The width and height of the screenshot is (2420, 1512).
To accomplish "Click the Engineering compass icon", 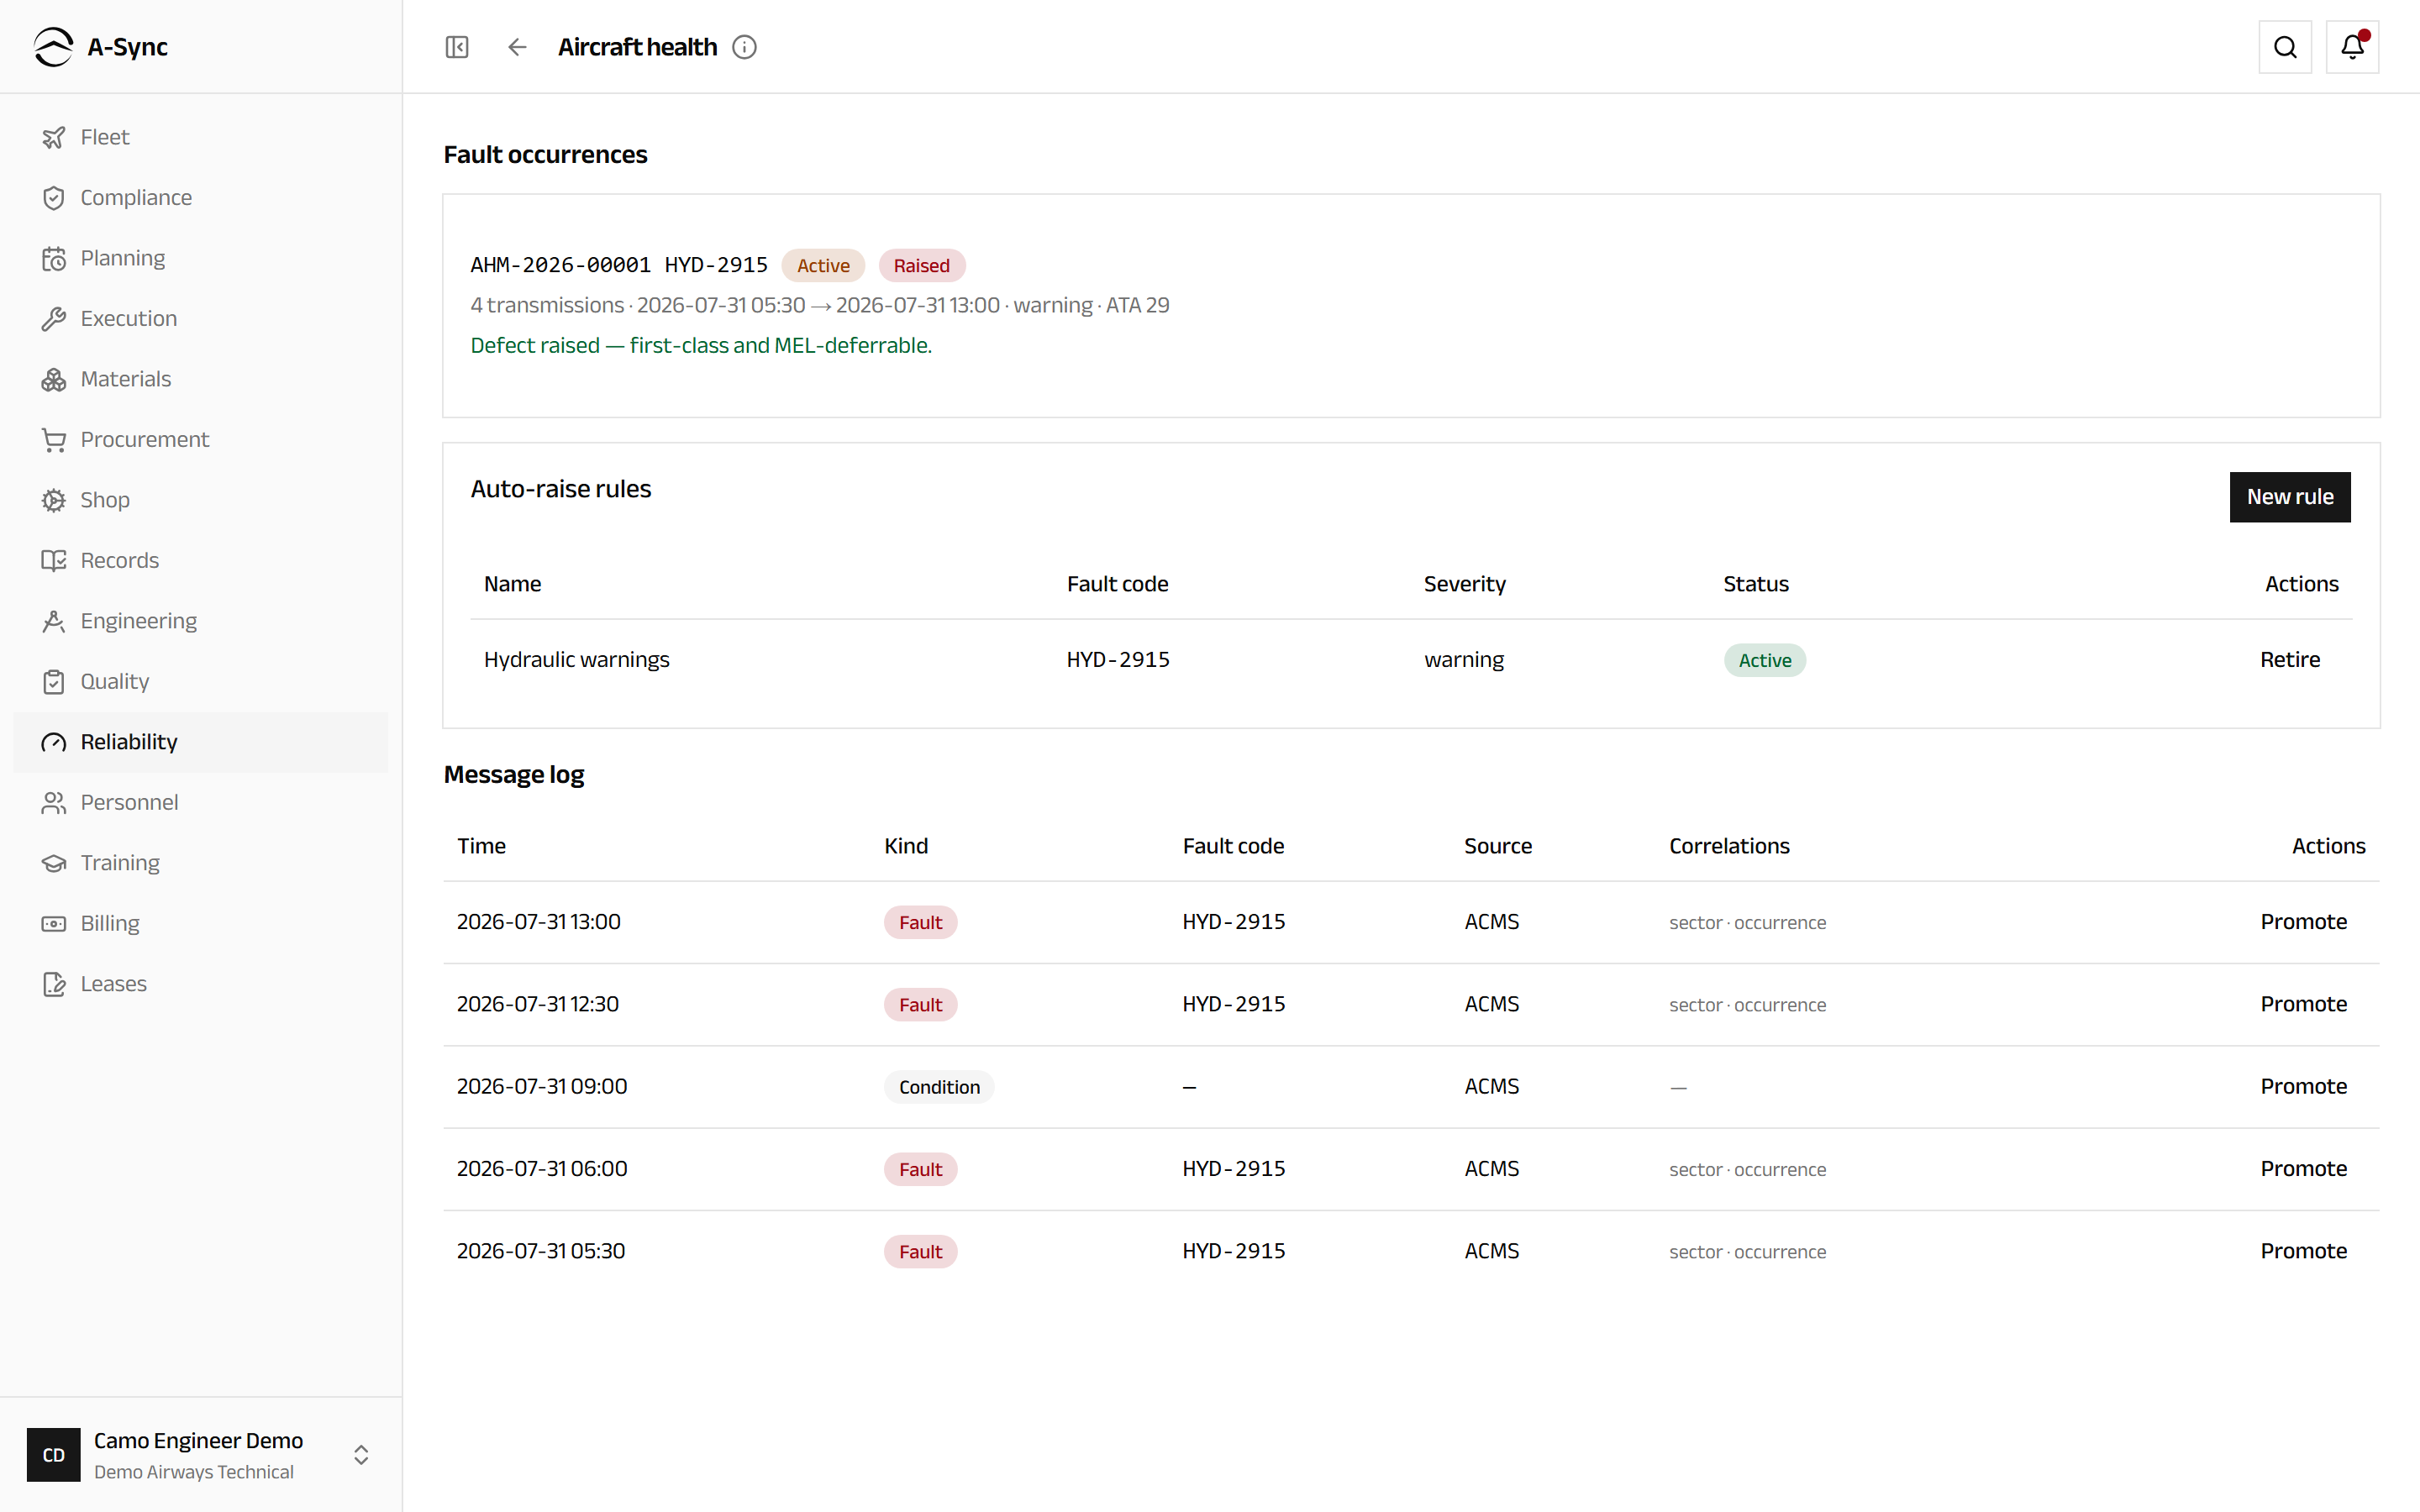I will click(x=54, y=621).
